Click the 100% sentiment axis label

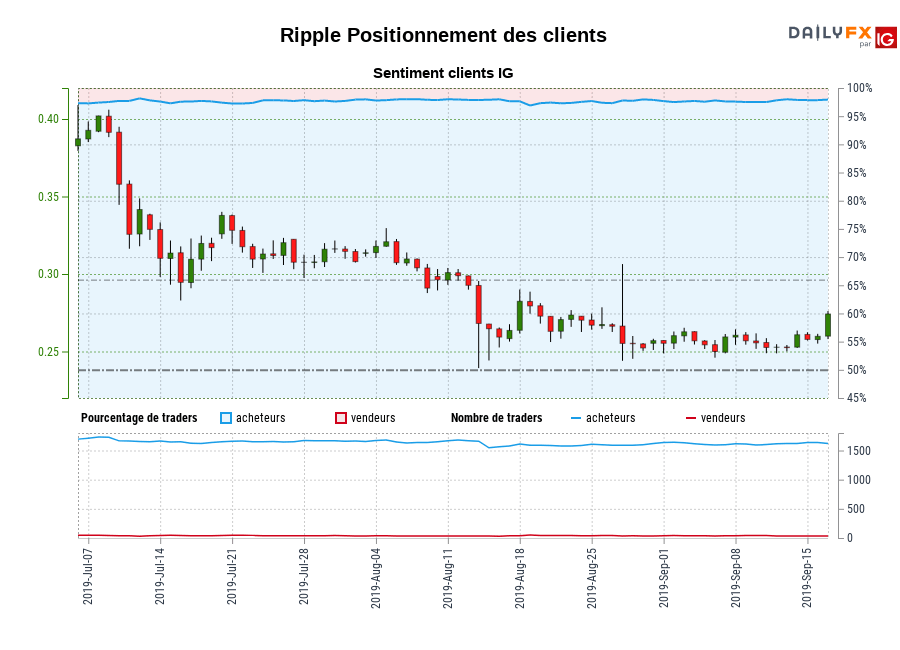pos(860,88)
